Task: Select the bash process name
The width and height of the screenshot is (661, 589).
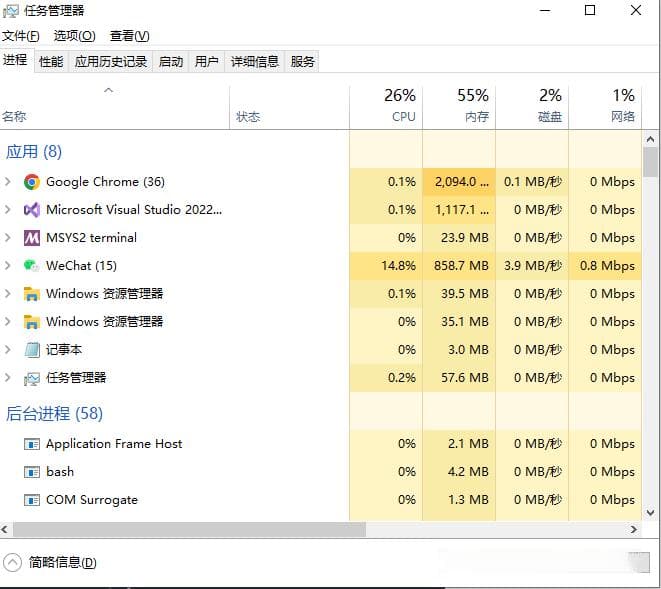Action: click(x=60, y=472)
